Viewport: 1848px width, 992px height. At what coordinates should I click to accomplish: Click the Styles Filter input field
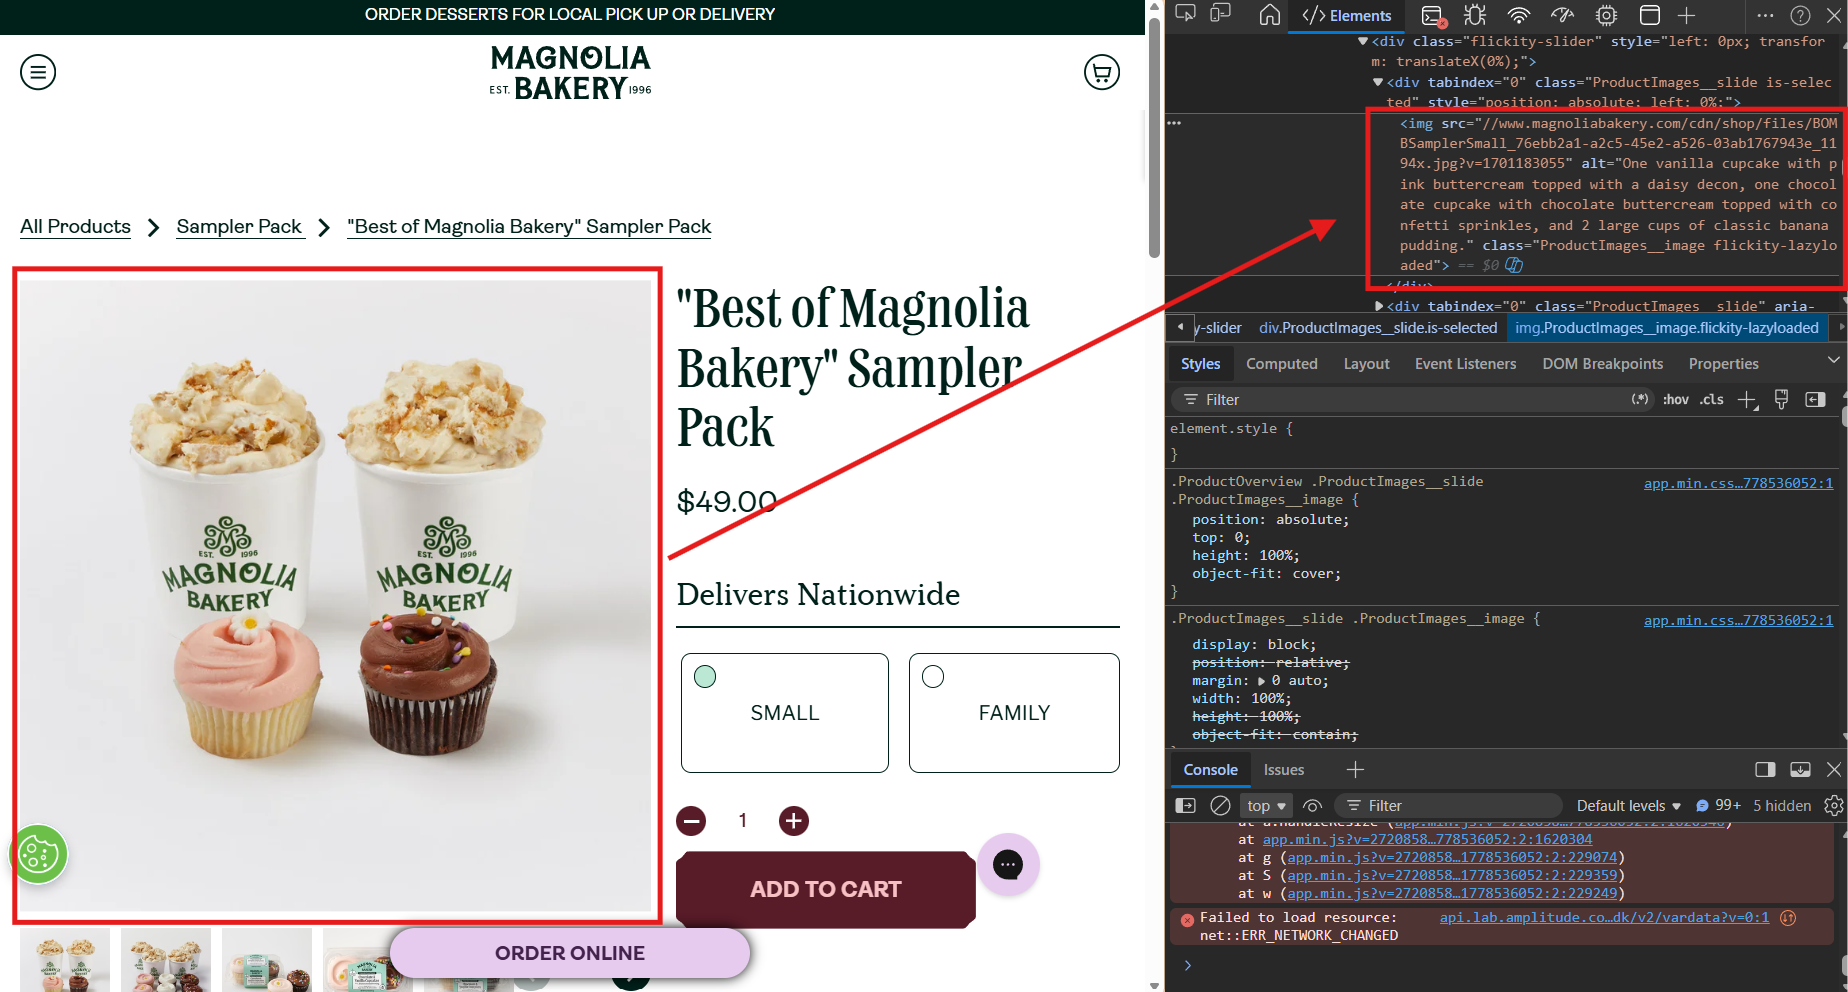1410,400
